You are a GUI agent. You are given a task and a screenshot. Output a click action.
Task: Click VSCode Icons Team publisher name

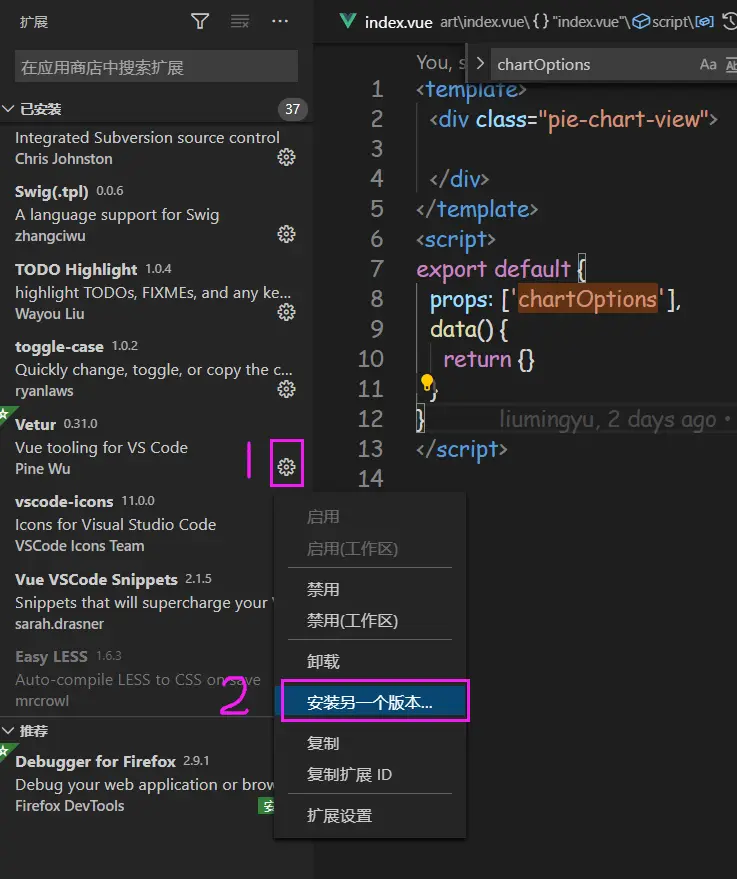[x=80, y=545]
